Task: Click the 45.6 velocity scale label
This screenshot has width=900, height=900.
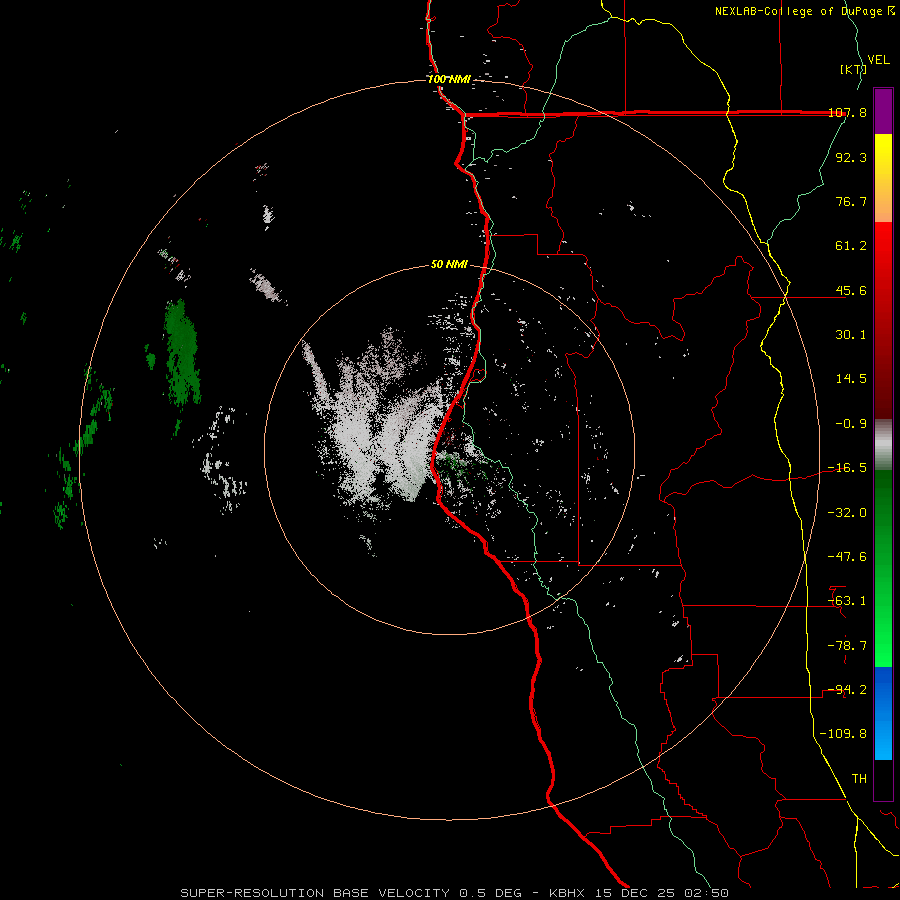Action: [851, 290]
